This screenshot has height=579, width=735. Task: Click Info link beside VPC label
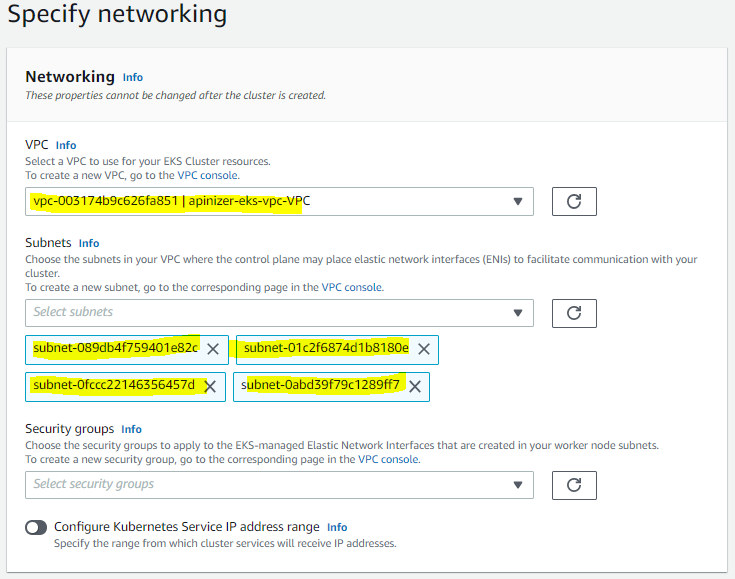point(66,145)
